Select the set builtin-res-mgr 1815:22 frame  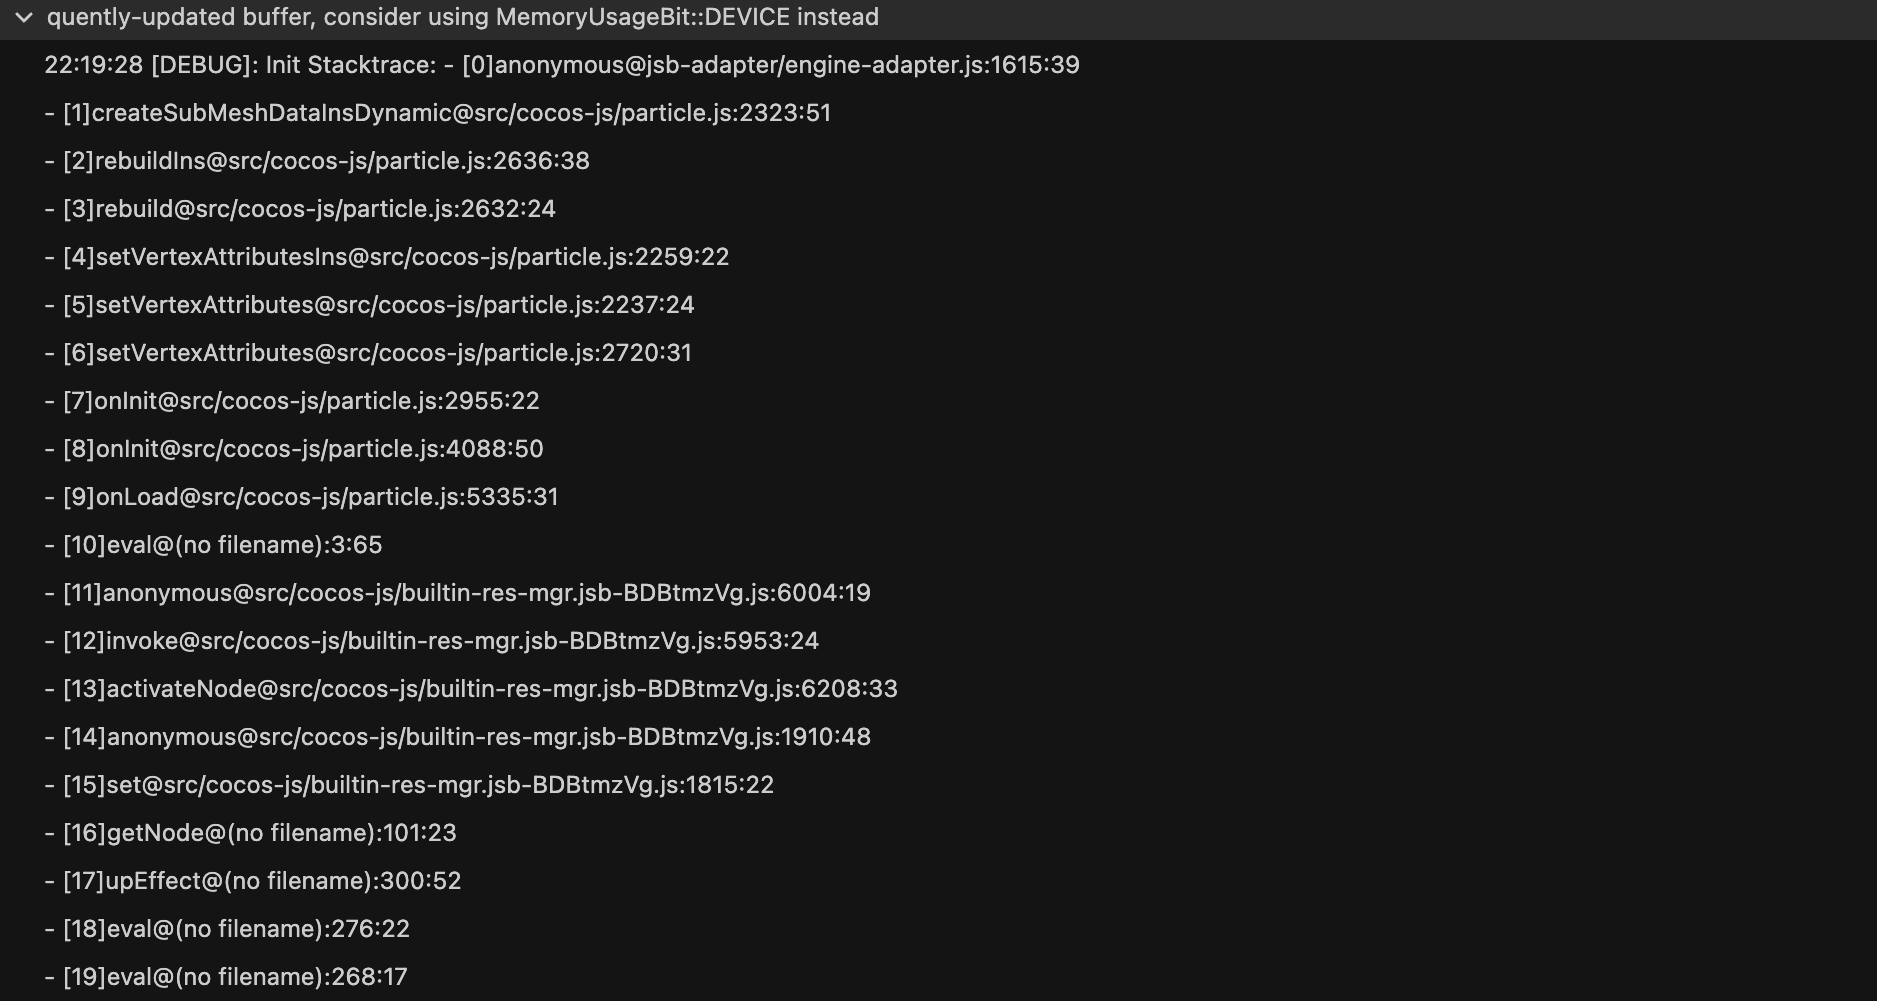(x=409, y=786)
